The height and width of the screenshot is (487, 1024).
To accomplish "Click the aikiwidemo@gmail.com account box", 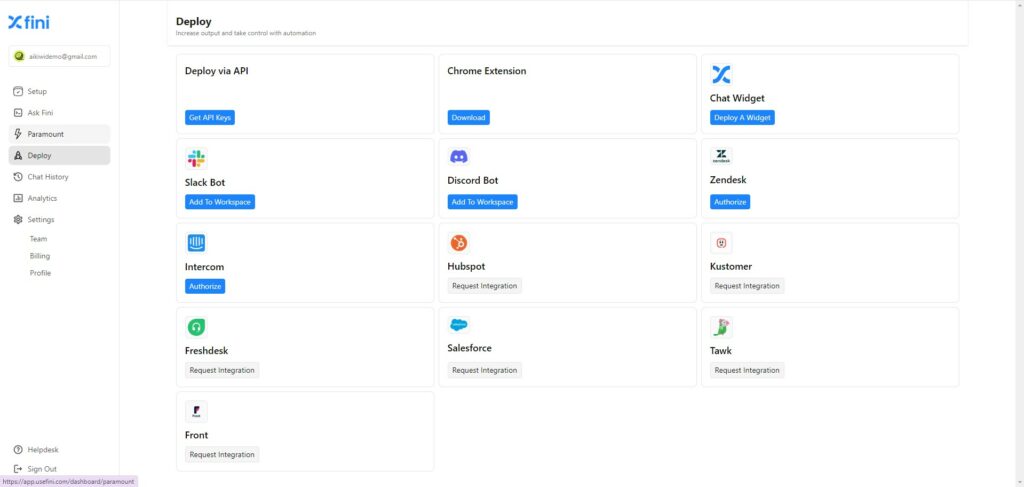I will [59, 57].
